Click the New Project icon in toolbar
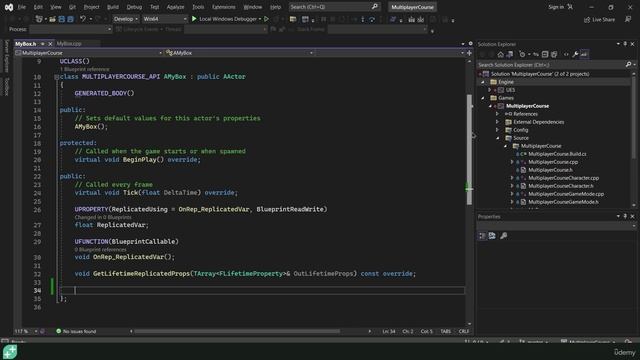Screen dimensions: 640x360 (39, 19)
